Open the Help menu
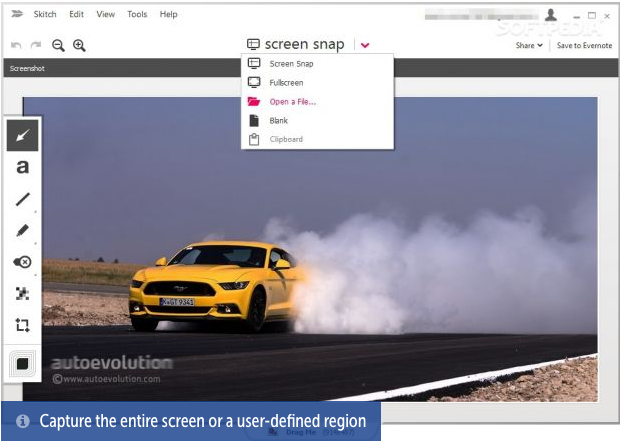This screenshot has height=441, width=620. pyautogui.click(x=168, y=14)
